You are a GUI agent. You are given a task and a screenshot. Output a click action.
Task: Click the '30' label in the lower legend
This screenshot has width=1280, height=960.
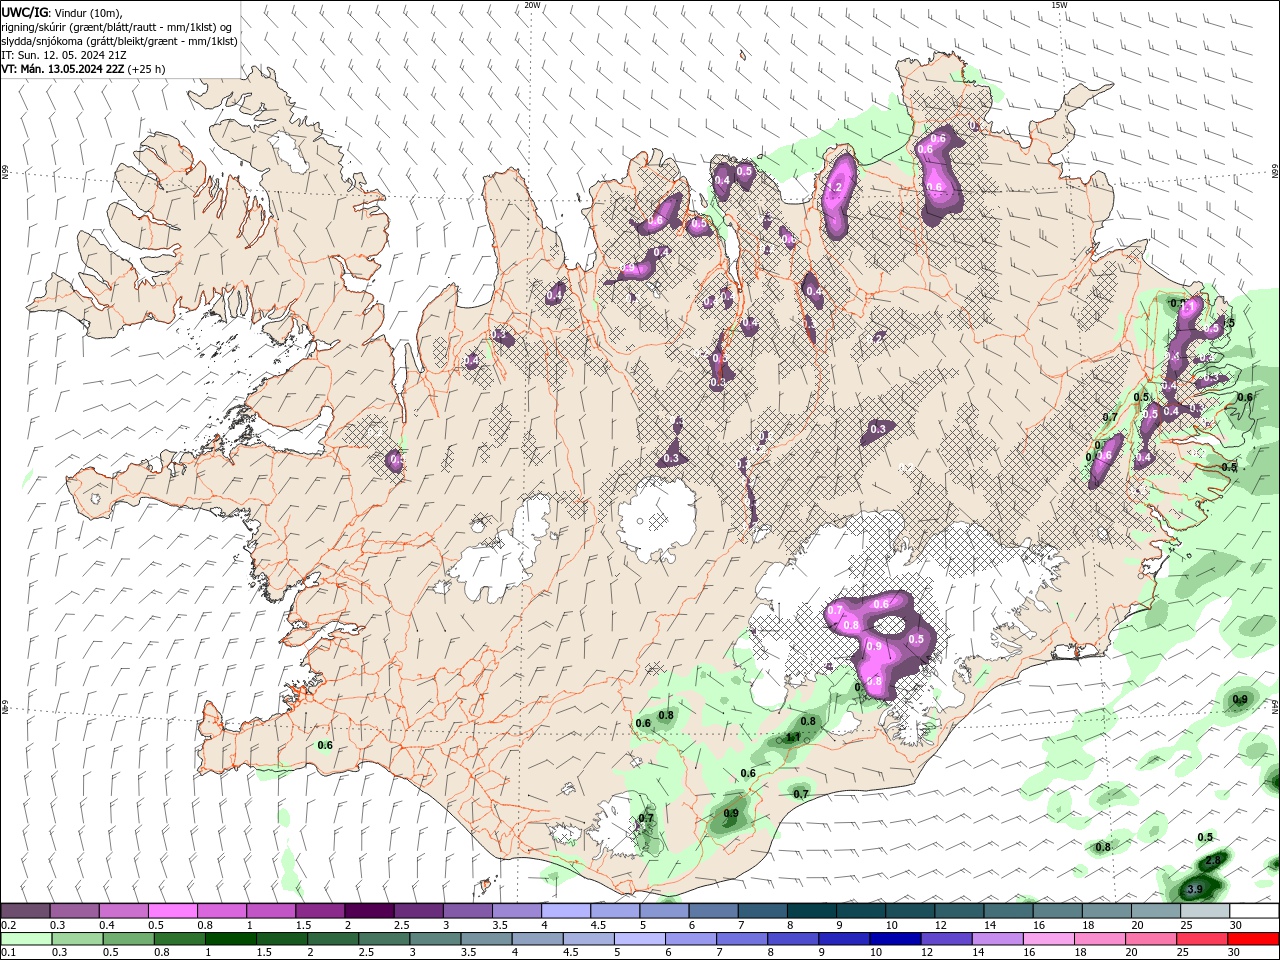click(x=1236, y=954)
